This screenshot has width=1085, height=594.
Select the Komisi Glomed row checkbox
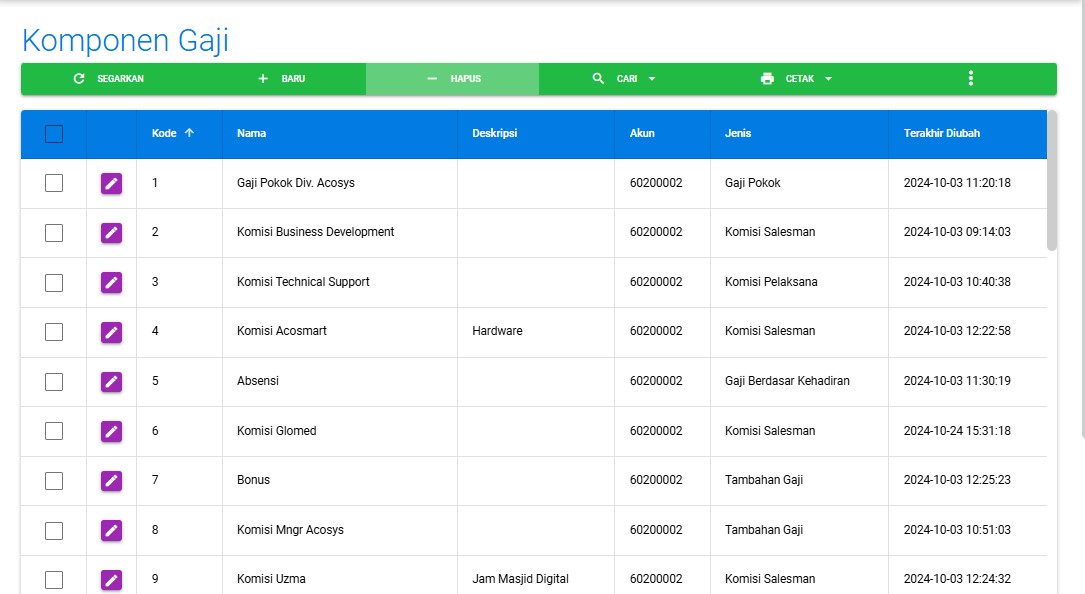54,431
